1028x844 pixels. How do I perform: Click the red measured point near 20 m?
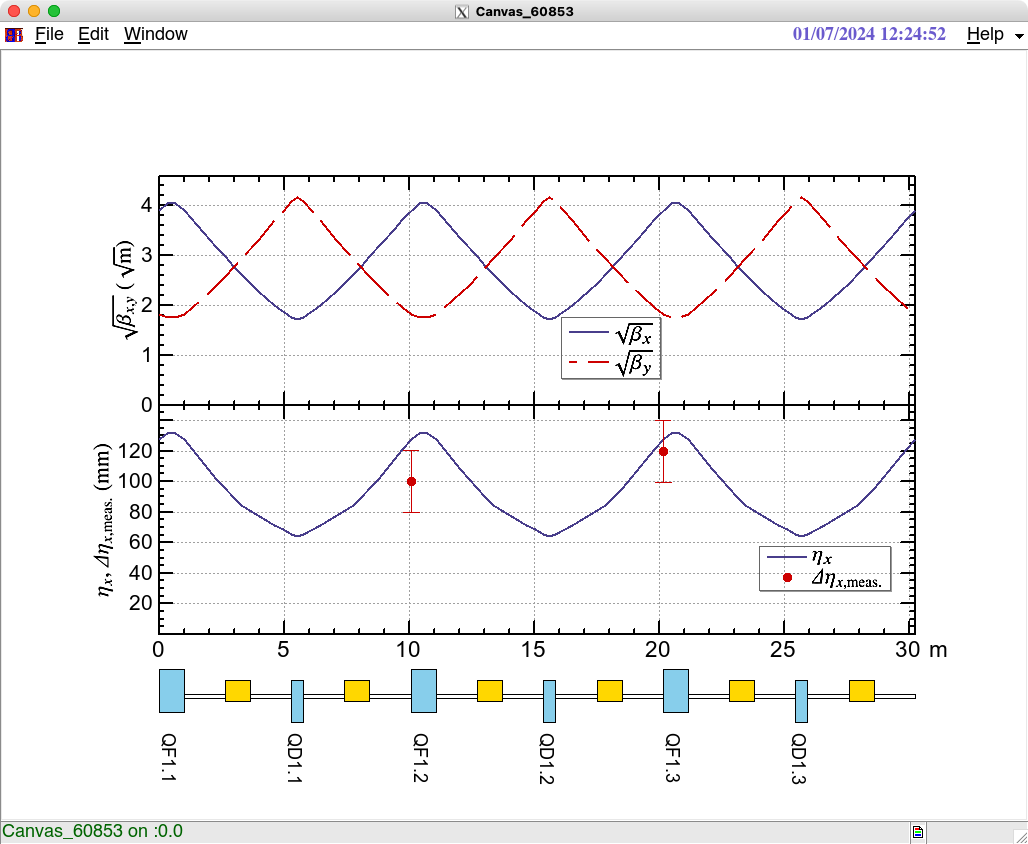pyautogui.click(x=663, y=451)
